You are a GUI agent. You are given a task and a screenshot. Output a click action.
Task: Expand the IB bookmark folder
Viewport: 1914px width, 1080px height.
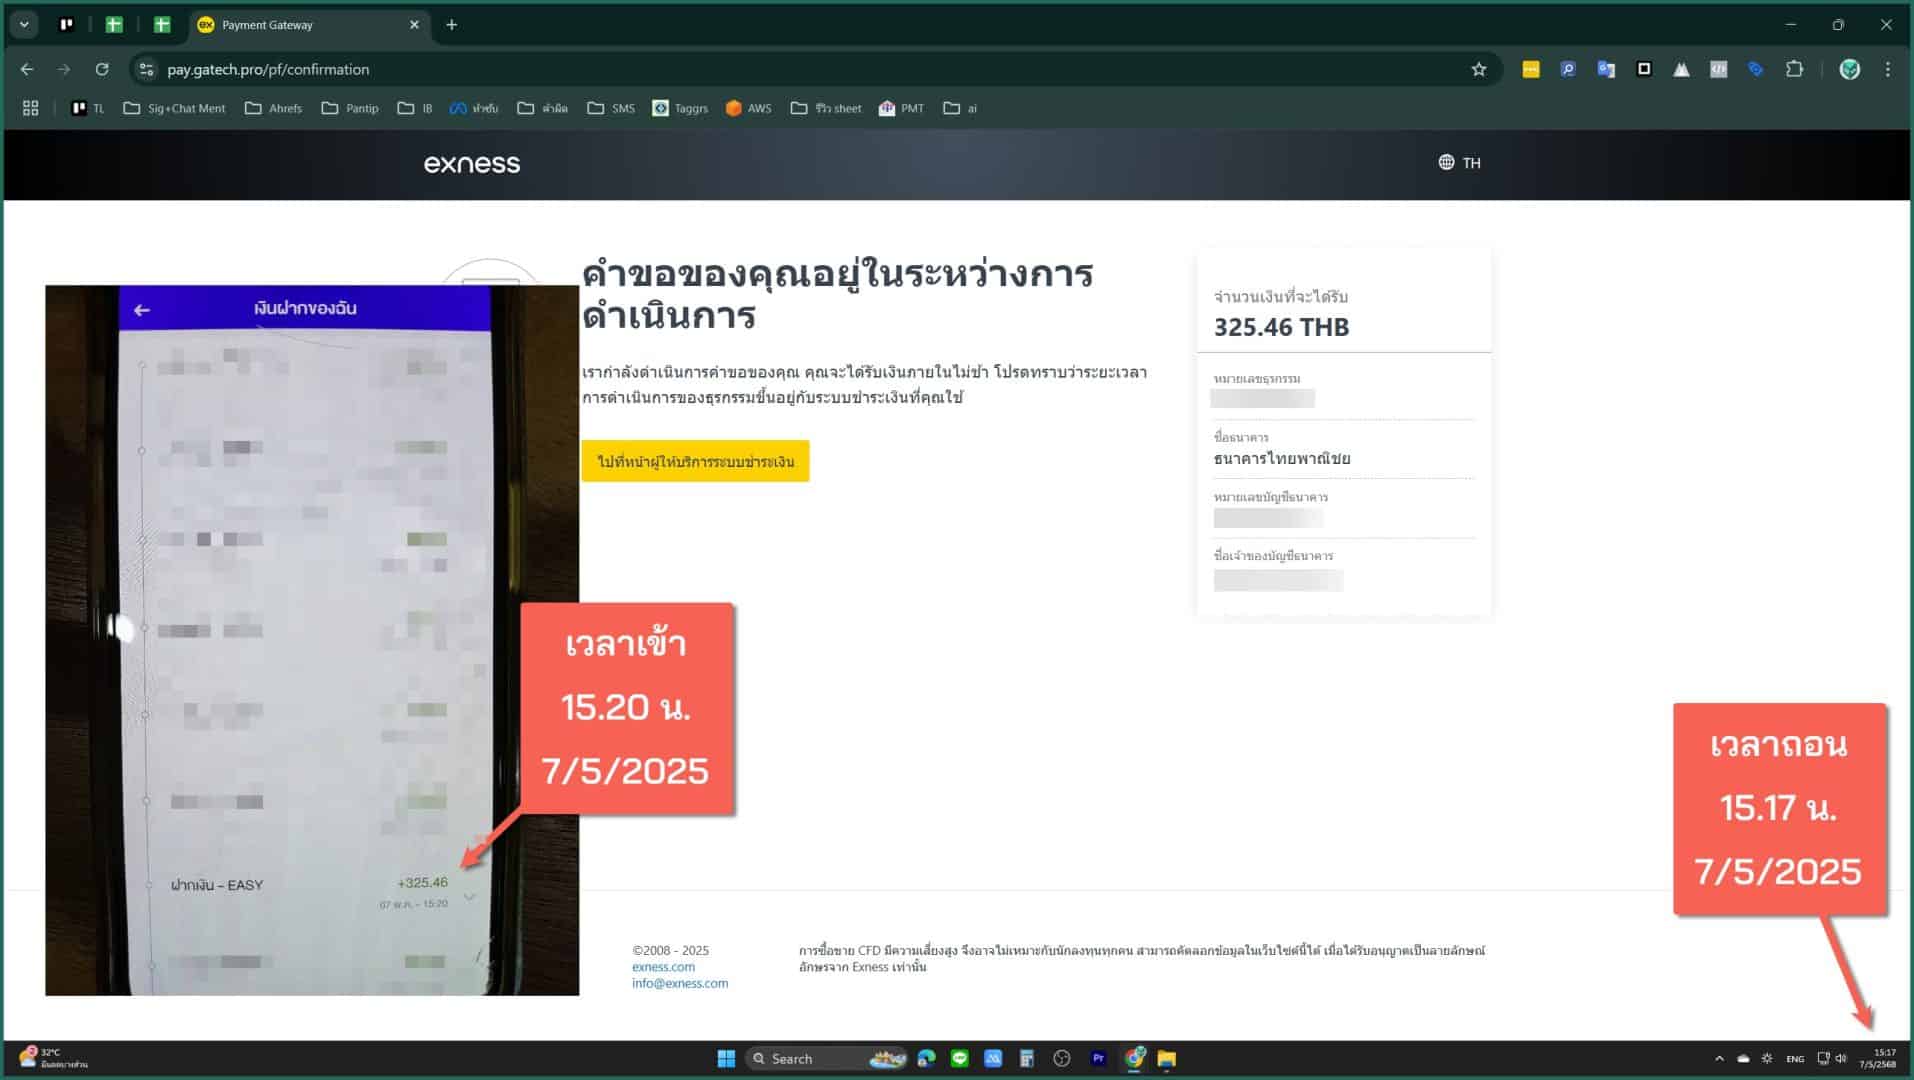click(x=415, y=108)
